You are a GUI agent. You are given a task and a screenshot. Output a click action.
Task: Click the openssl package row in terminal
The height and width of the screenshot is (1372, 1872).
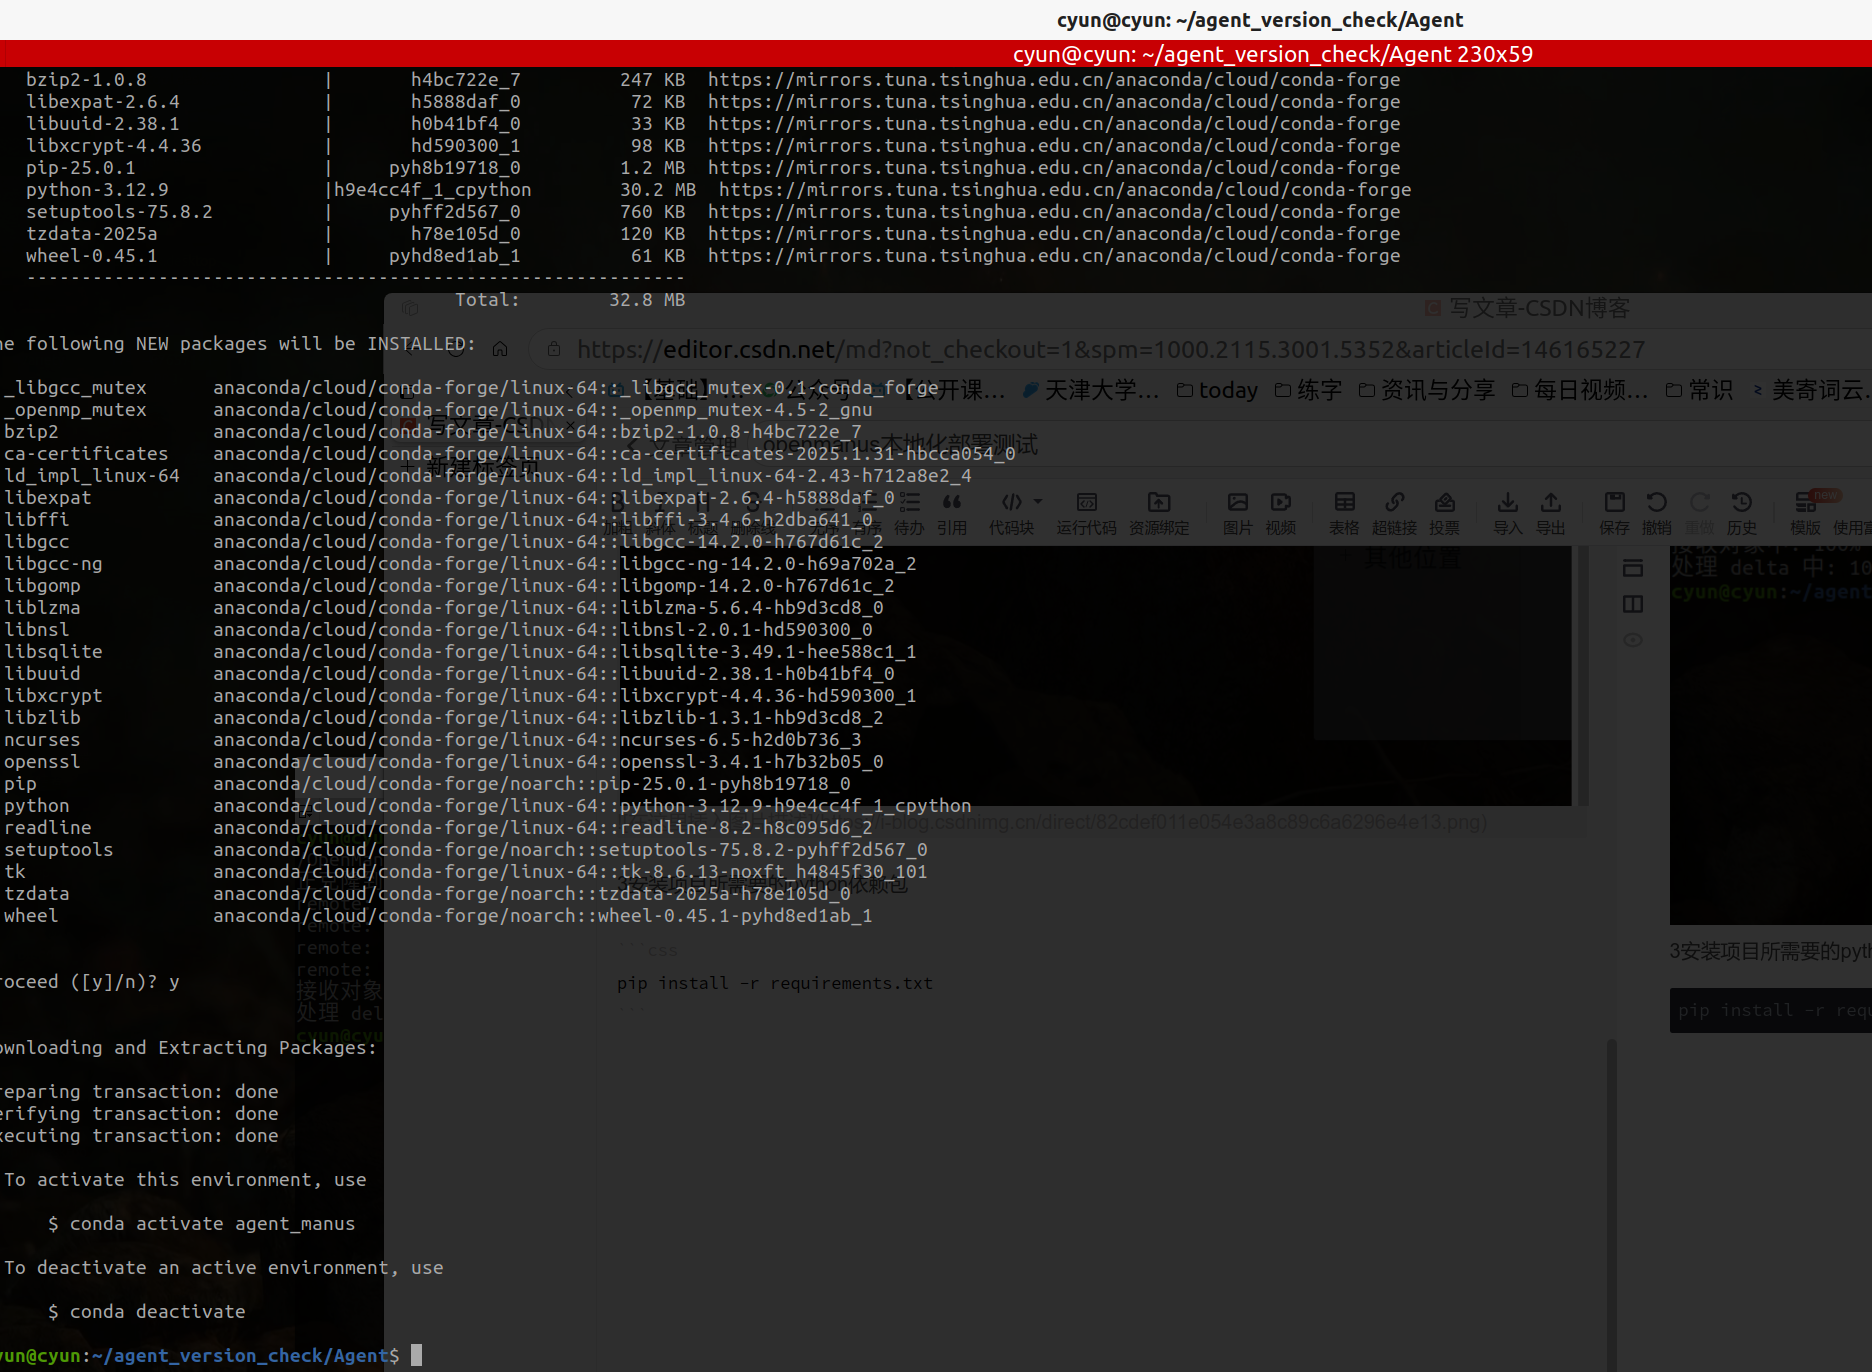(x=443, y=762)
